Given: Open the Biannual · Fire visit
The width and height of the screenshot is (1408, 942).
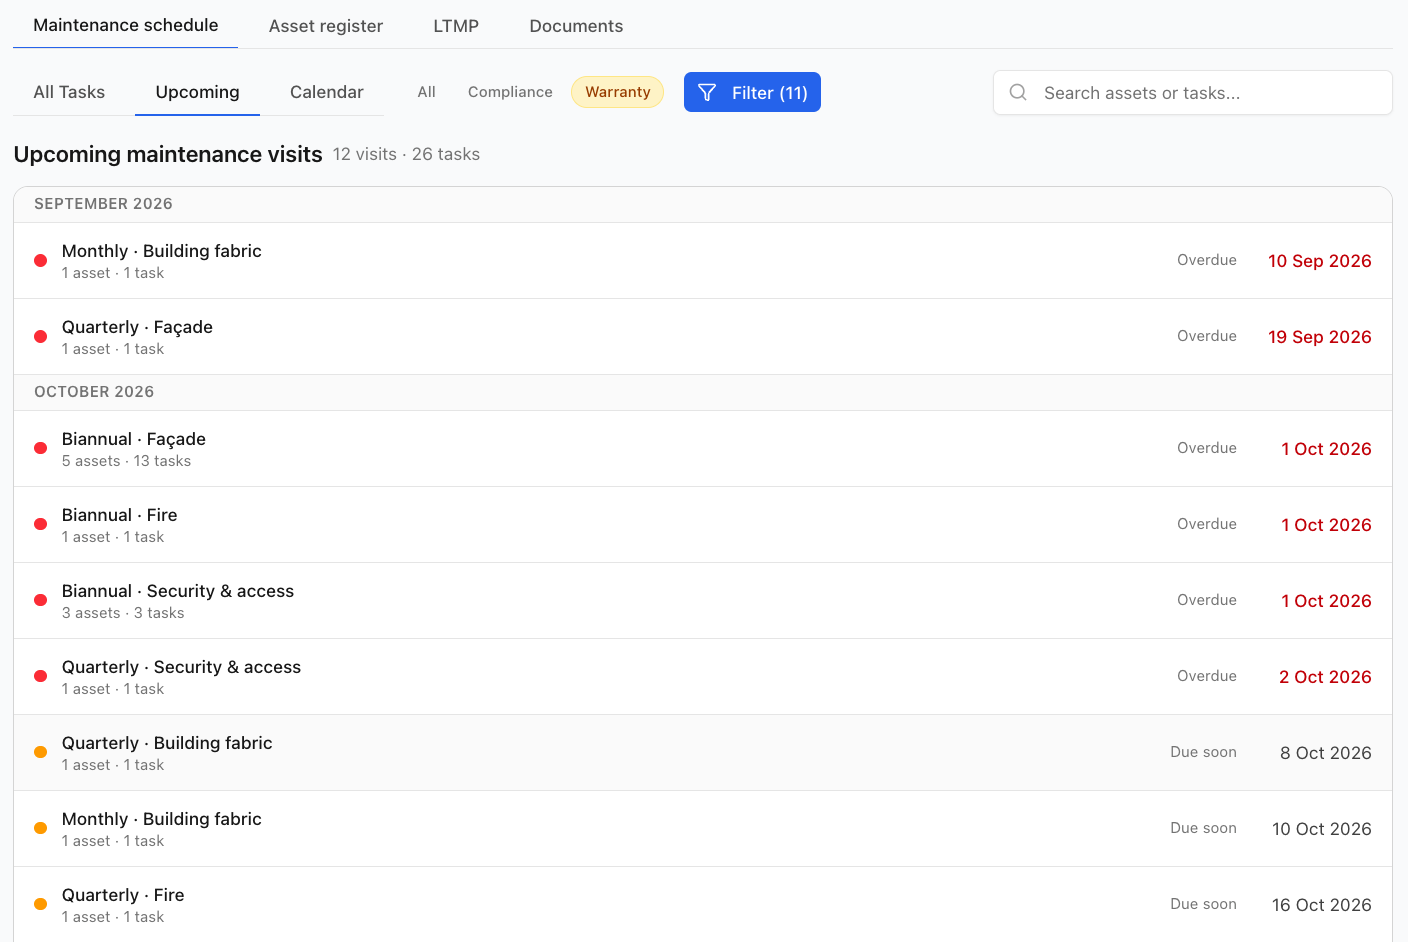Looking at the screenshot, I should 703,525.
